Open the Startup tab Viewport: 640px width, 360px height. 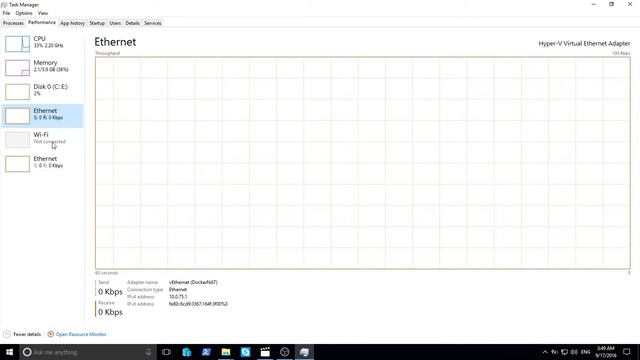(x=97, y=23)
